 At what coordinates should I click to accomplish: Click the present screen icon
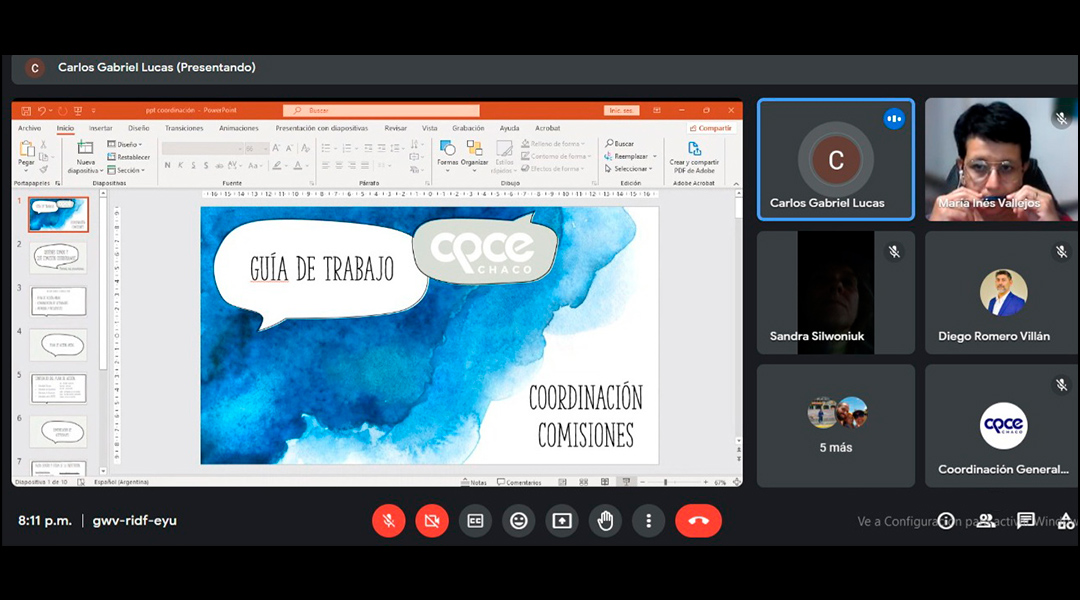tap(562, 521)
